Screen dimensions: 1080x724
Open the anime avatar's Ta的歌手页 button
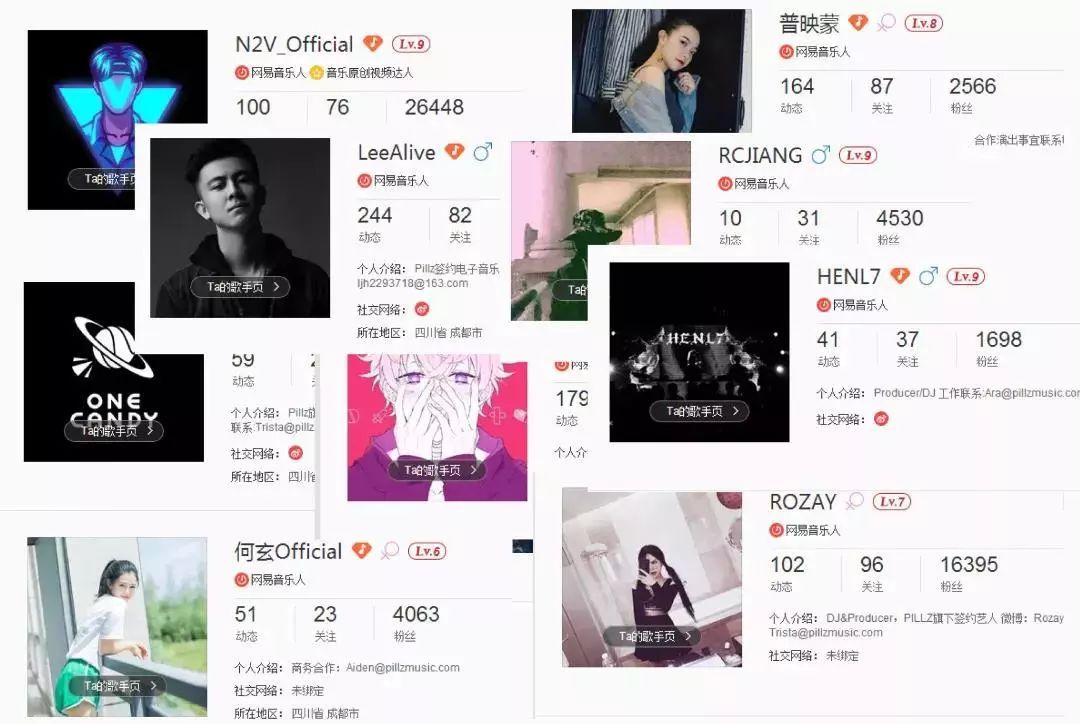pos(437,470)
